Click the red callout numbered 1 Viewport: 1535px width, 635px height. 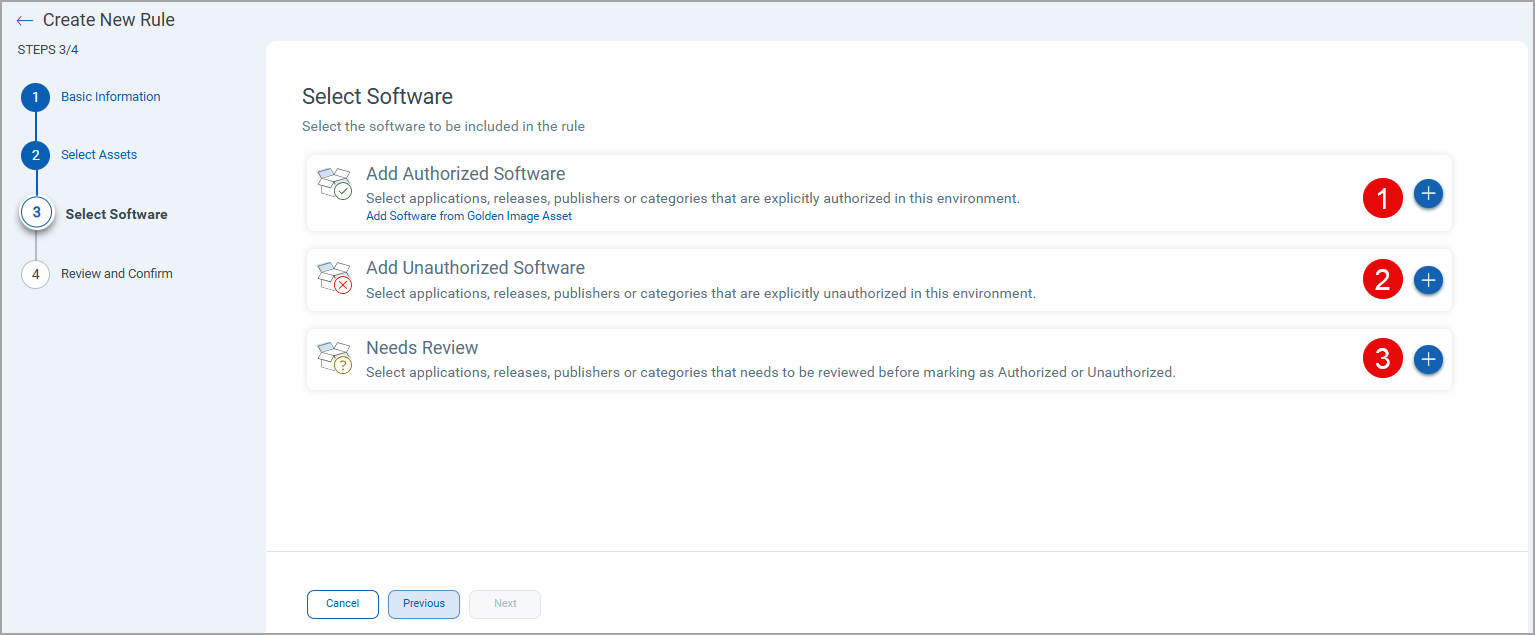1383,198
